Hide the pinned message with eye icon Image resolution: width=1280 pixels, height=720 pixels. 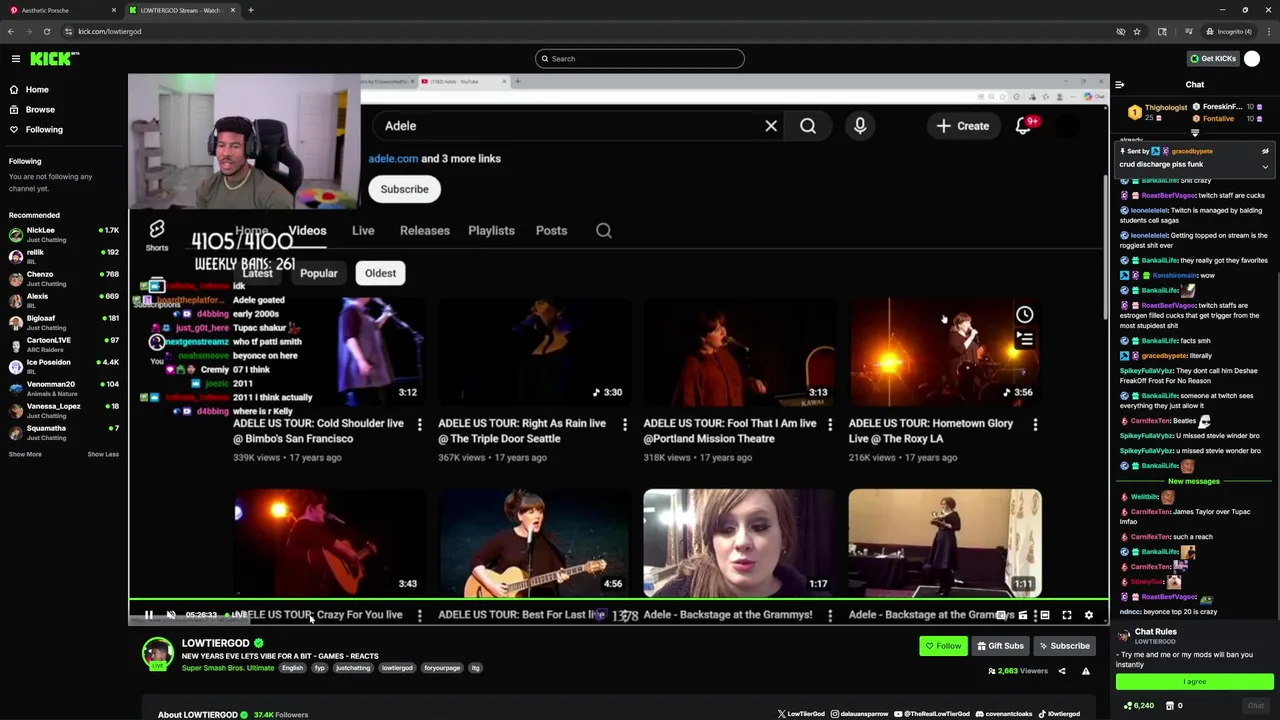[x=1265, y=152]
